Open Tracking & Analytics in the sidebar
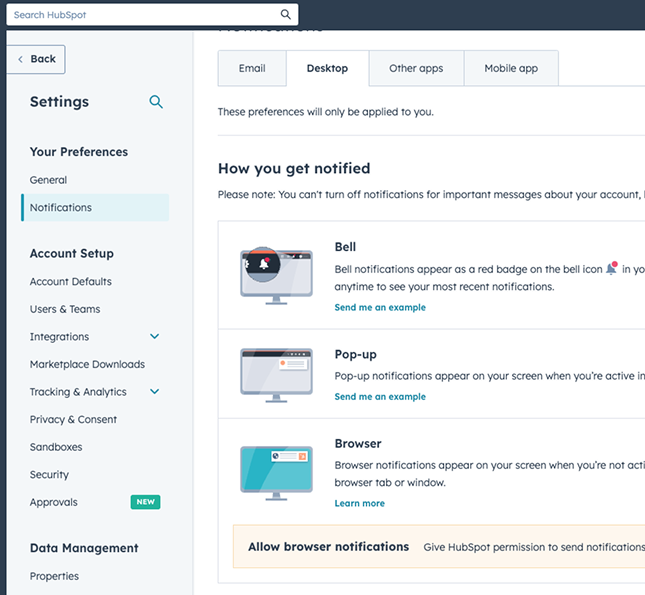This screenshot has width=645, height=595. coord(78,392)
